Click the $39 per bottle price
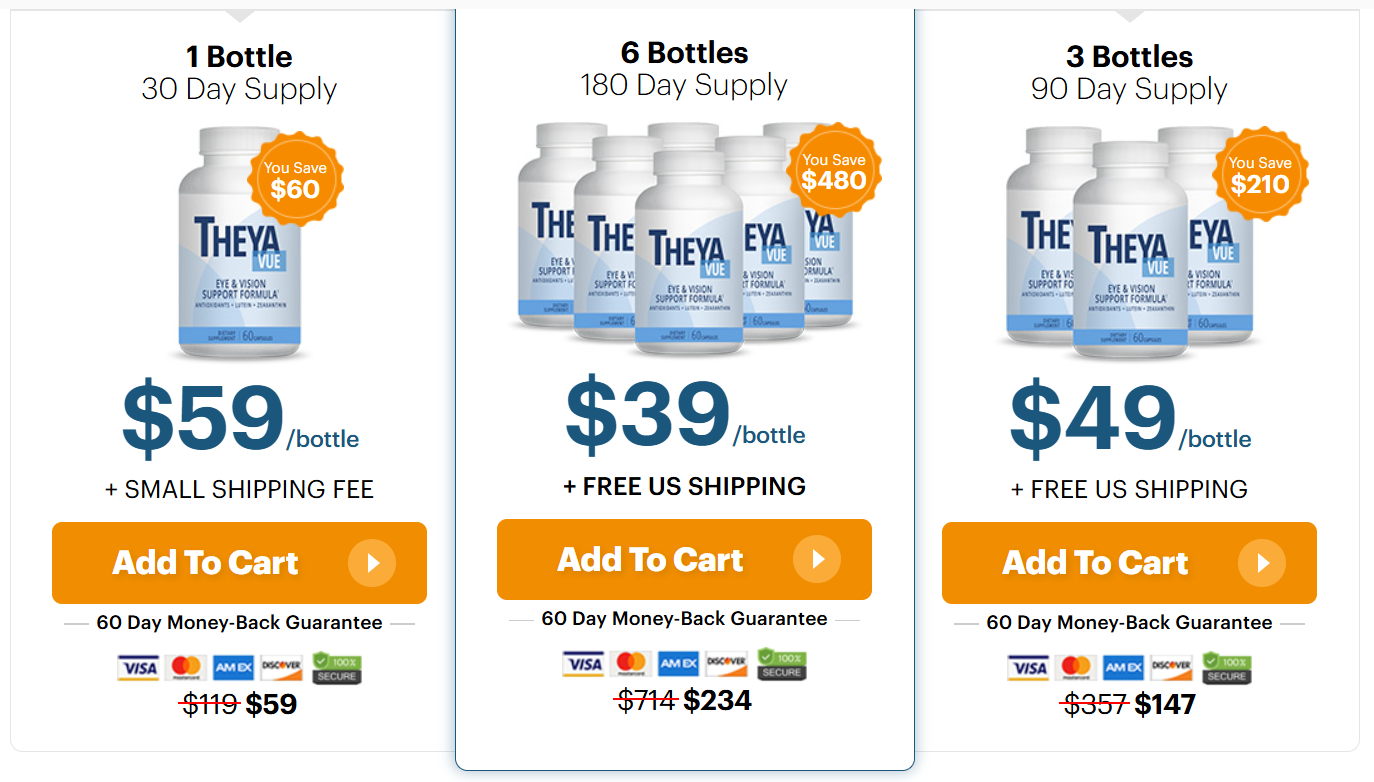 (x=649, y=414)
